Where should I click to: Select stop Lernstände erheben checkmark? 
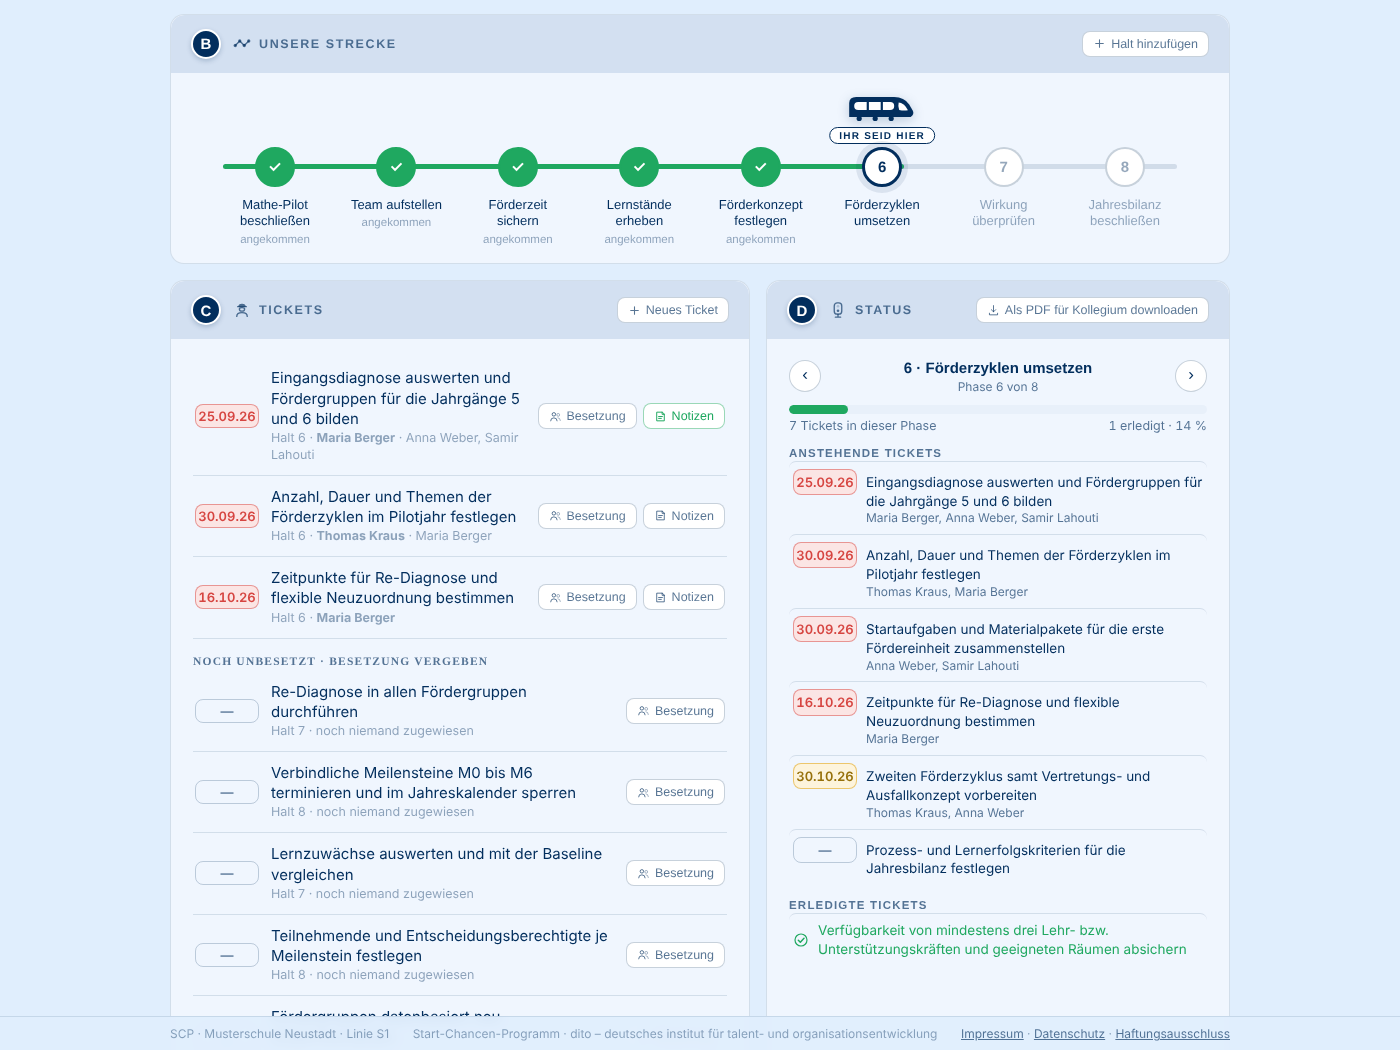[639, 167]
